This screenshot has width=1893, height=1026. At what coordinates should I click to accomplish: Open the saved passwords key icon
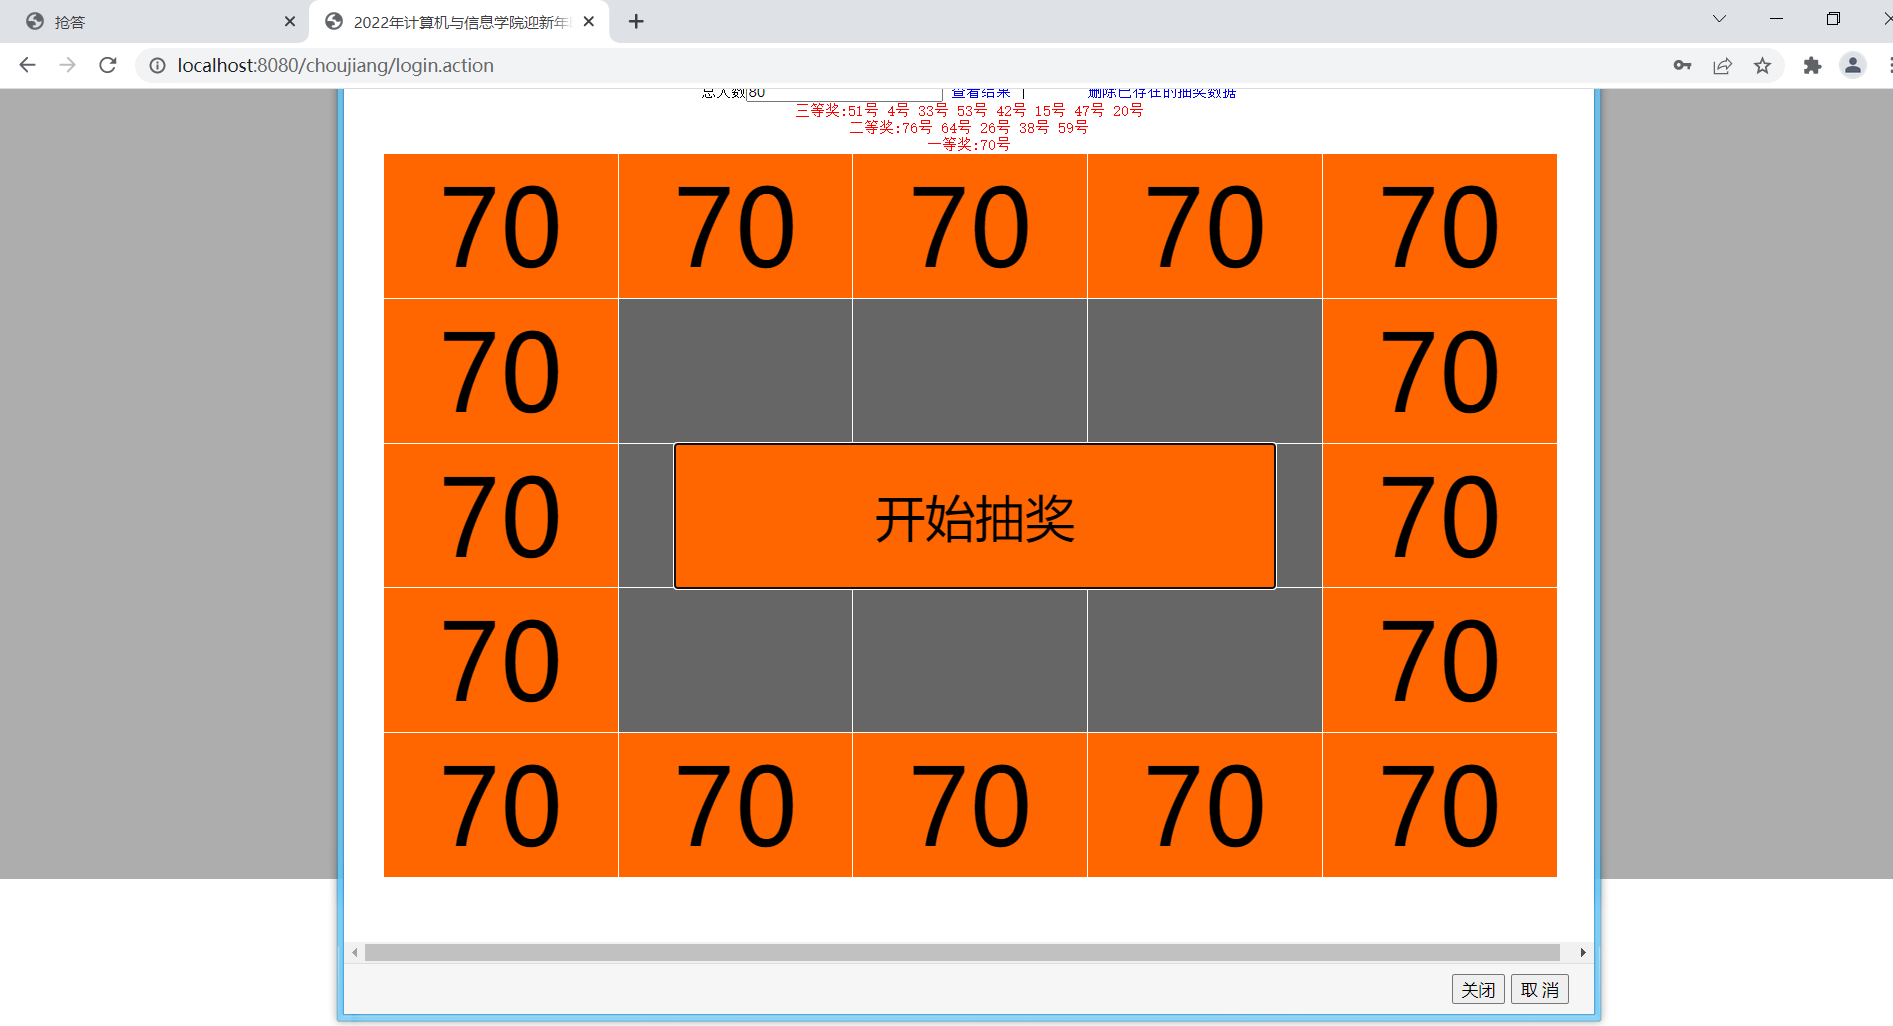point(1682,65)
